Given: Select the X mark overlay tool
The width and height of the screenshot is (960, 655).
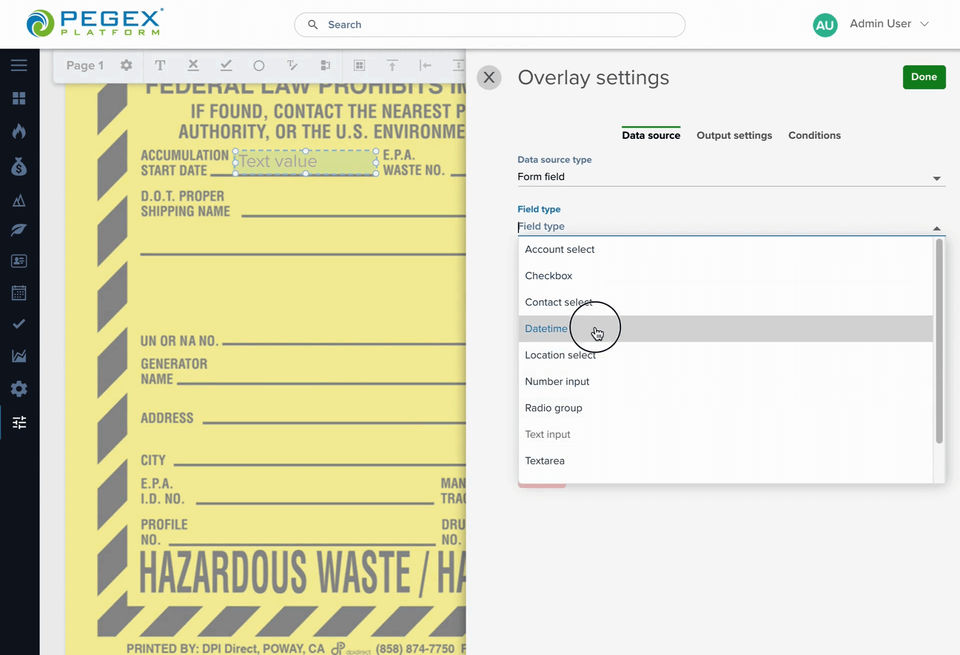Looking at the screenshot, I should pyautogui.click(x=193, y=65).
